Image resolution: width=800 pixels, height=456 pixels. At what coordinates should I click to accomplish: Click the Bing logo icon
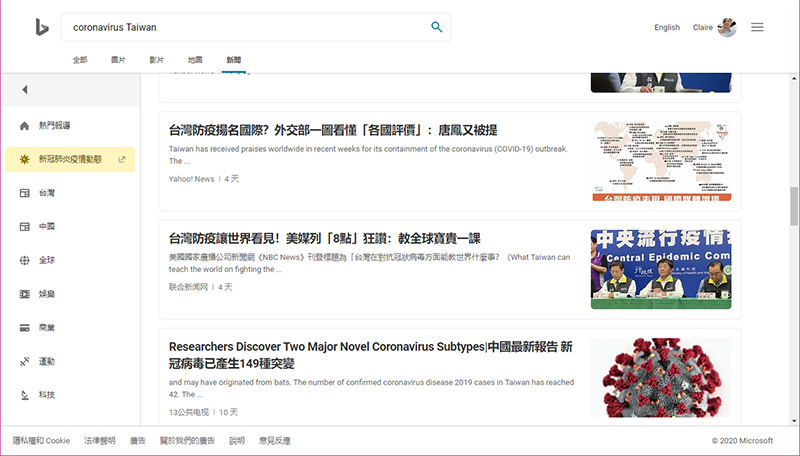pos(41,27)
